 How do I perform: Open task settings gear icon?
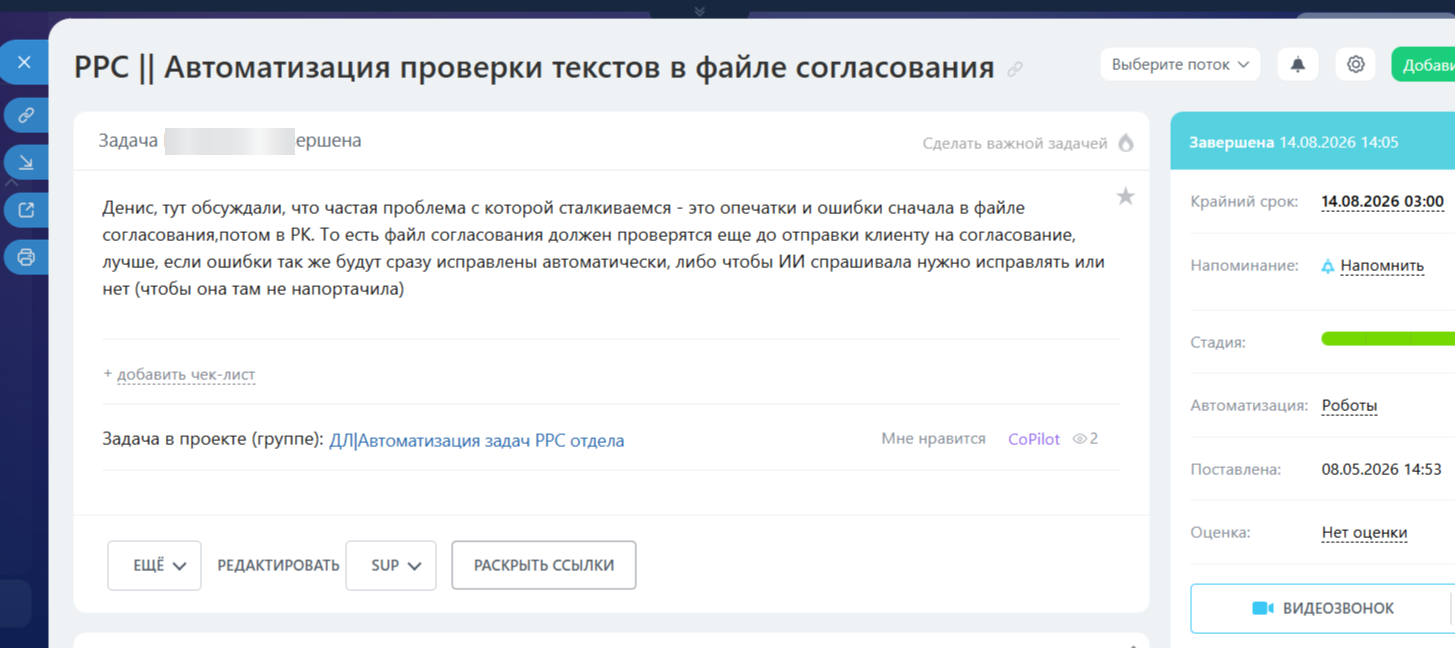[x=1355, y=64]
